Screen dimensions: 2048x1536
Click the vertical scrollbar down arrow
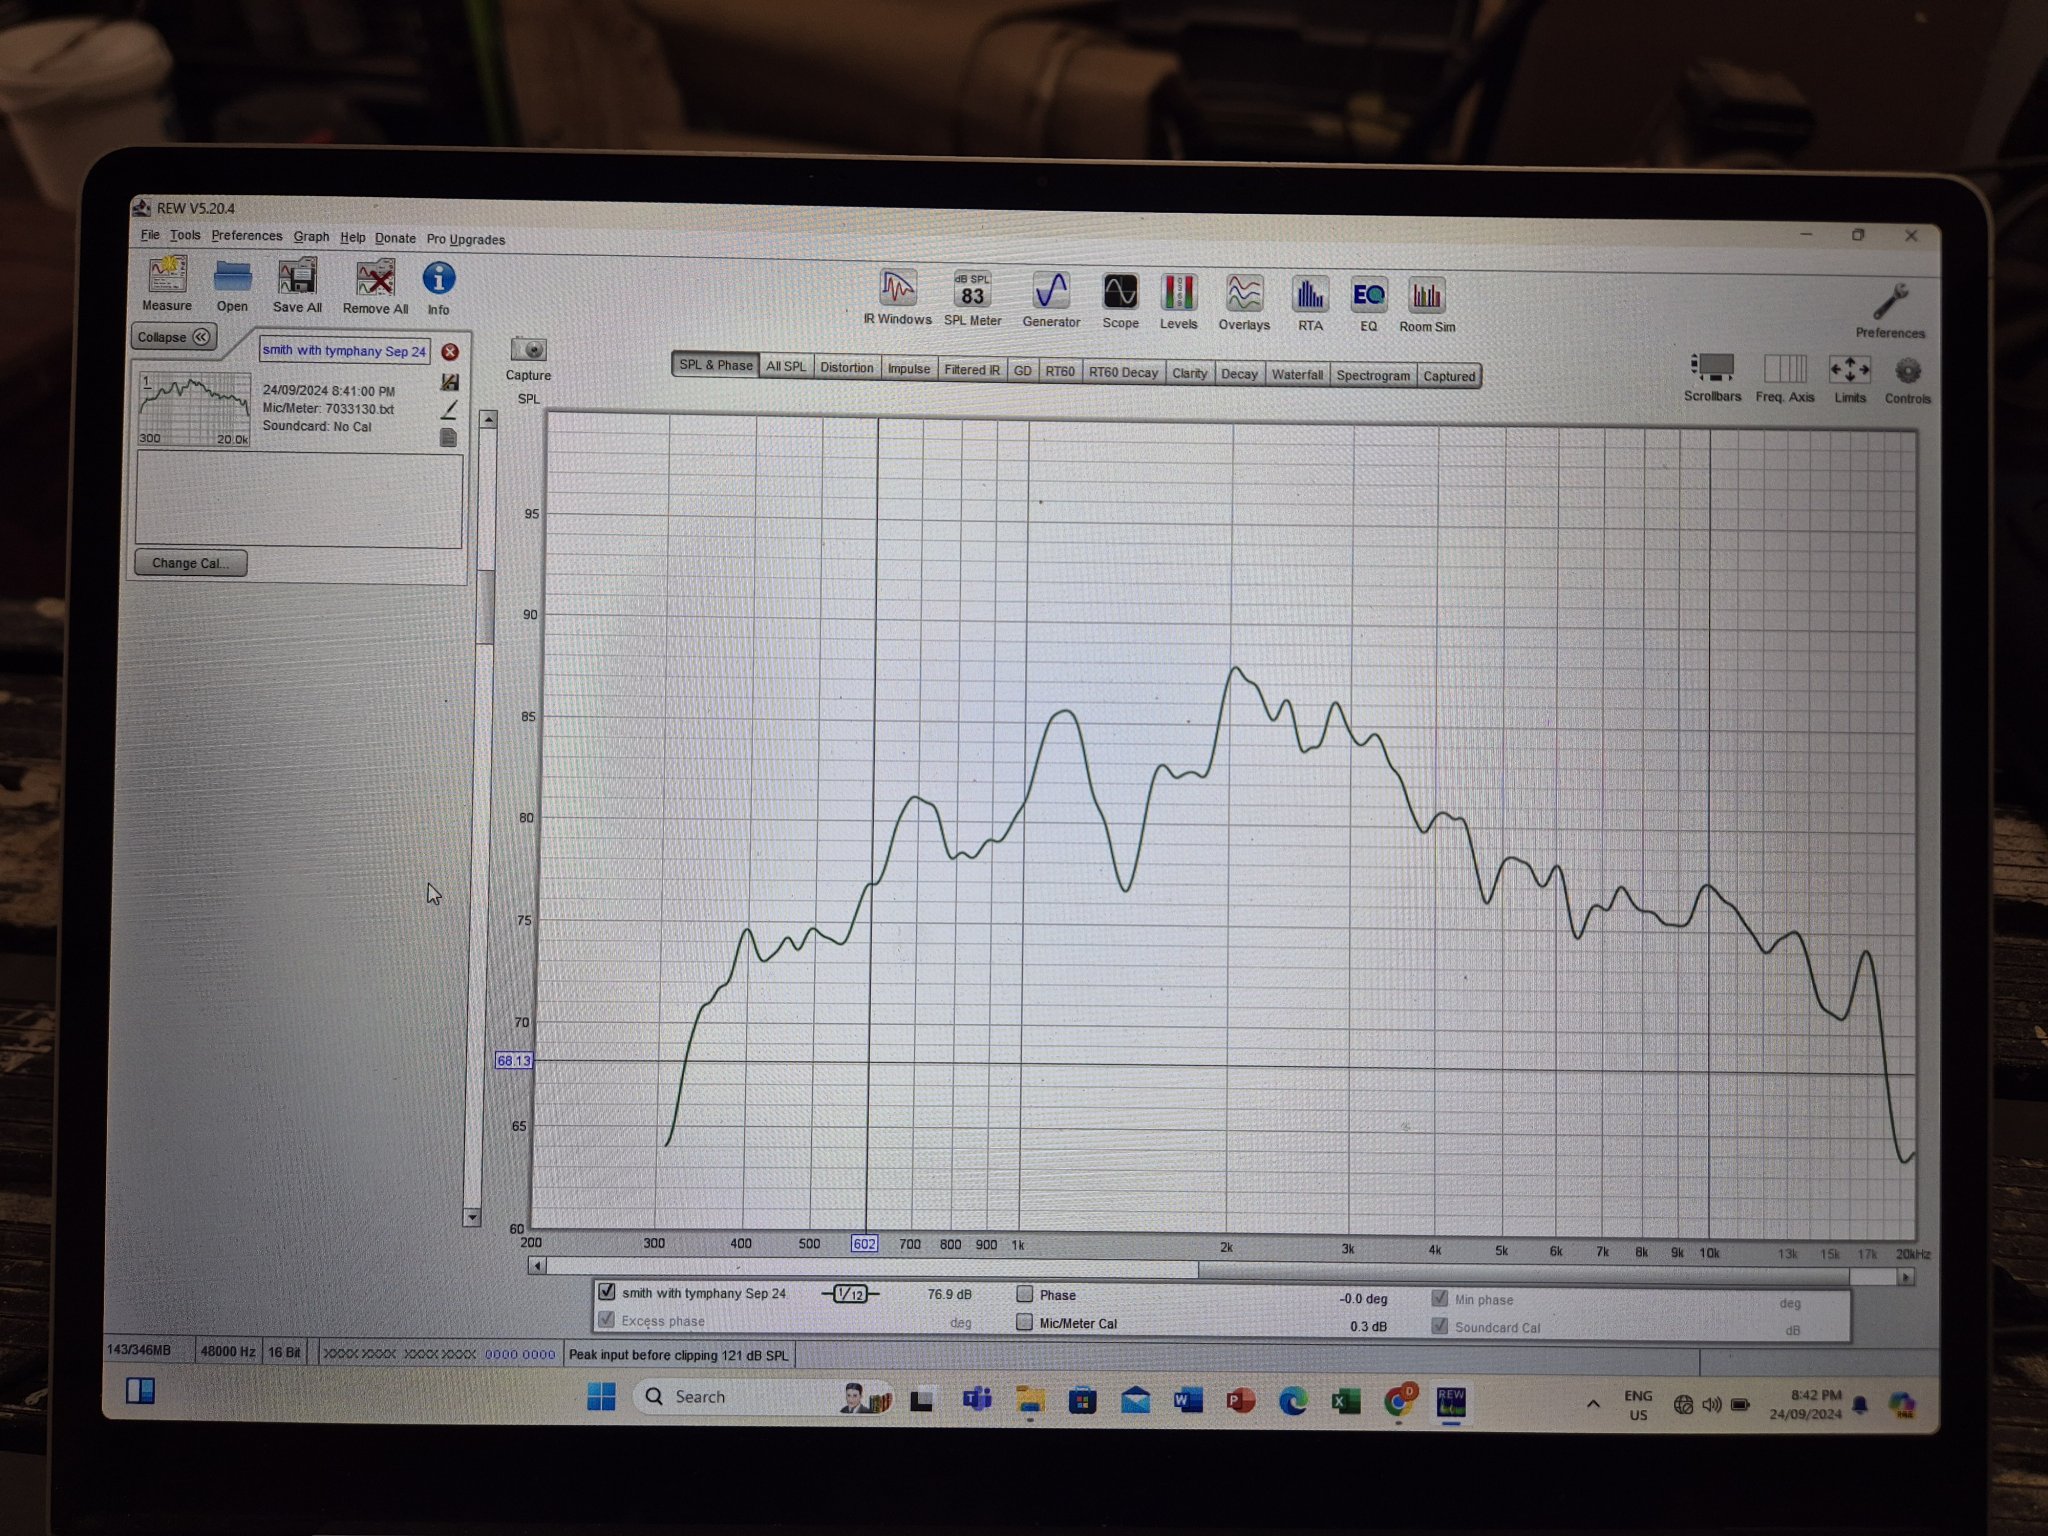tap(472, 1217)
